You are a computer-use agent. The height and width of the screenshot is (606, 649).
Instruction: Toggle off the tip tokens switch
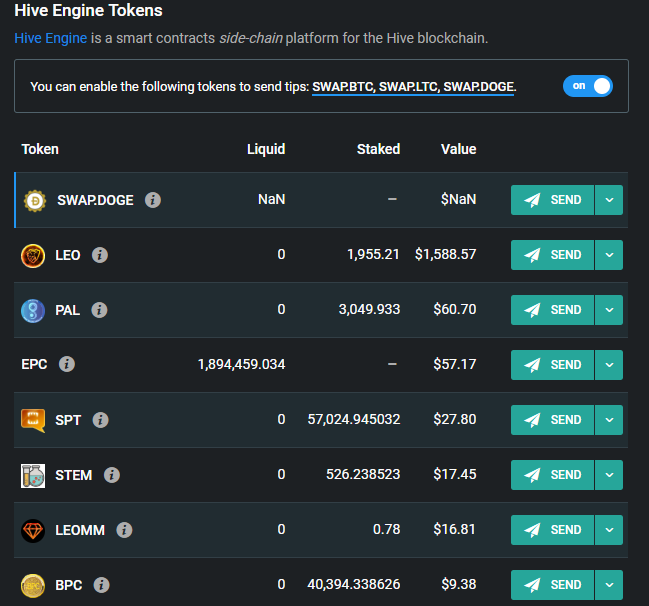(x=588, y=86)
